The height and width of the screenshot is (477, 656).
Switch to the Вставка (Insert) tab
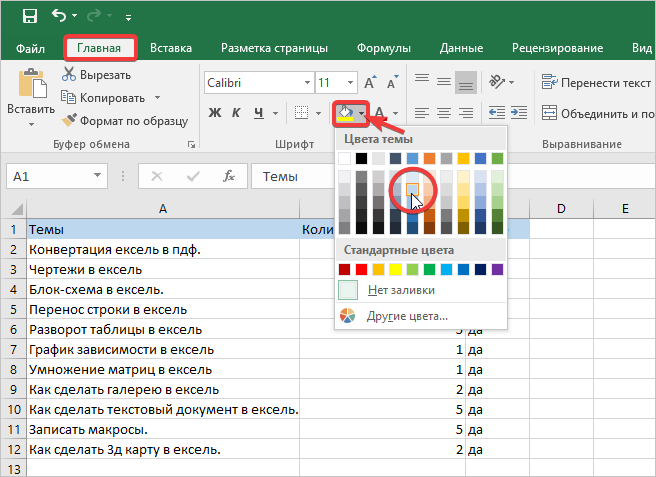(x=171, y=48)
